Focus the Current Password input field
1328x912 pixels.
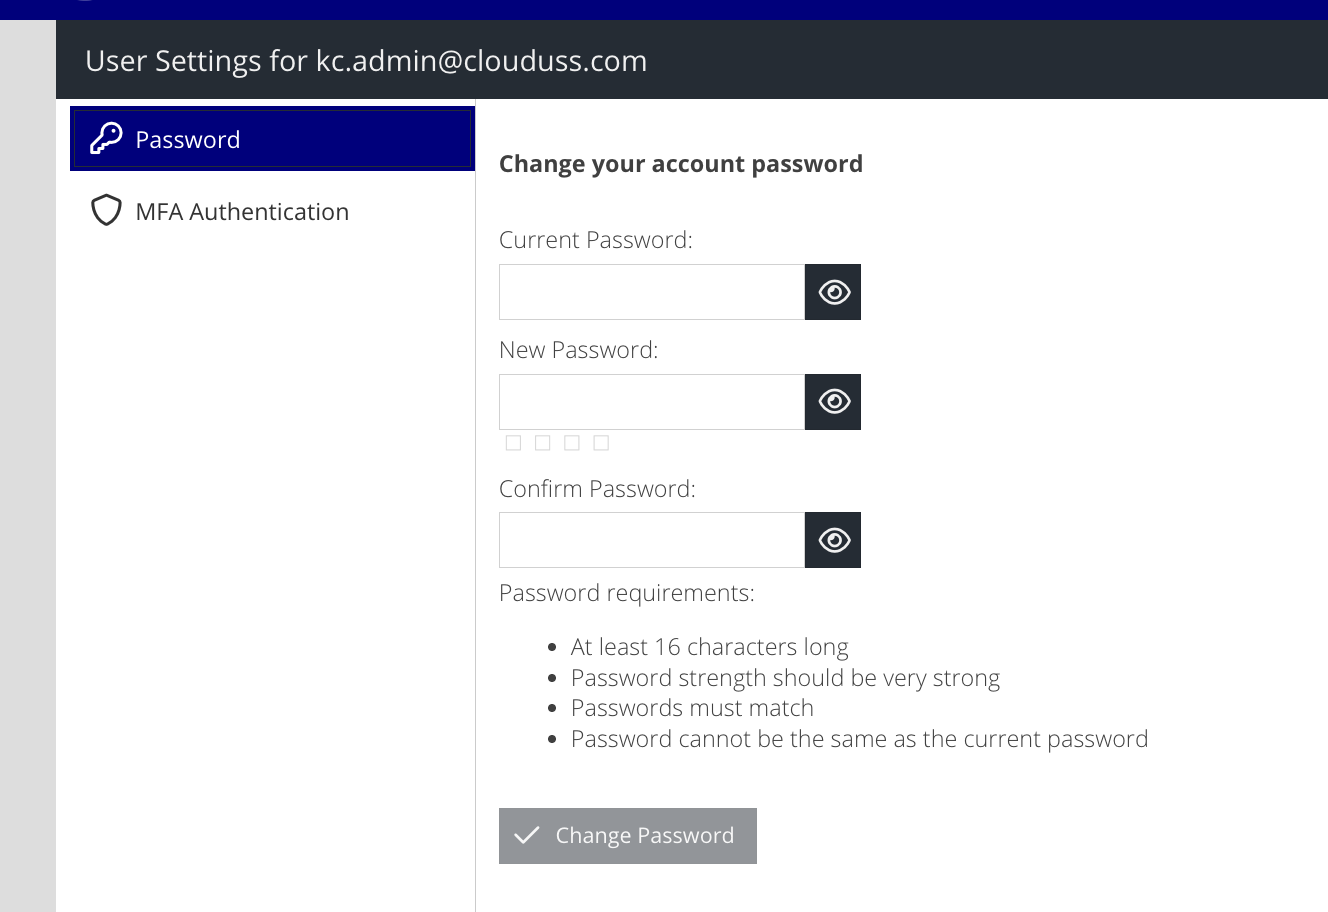click(x=652, y=292)
